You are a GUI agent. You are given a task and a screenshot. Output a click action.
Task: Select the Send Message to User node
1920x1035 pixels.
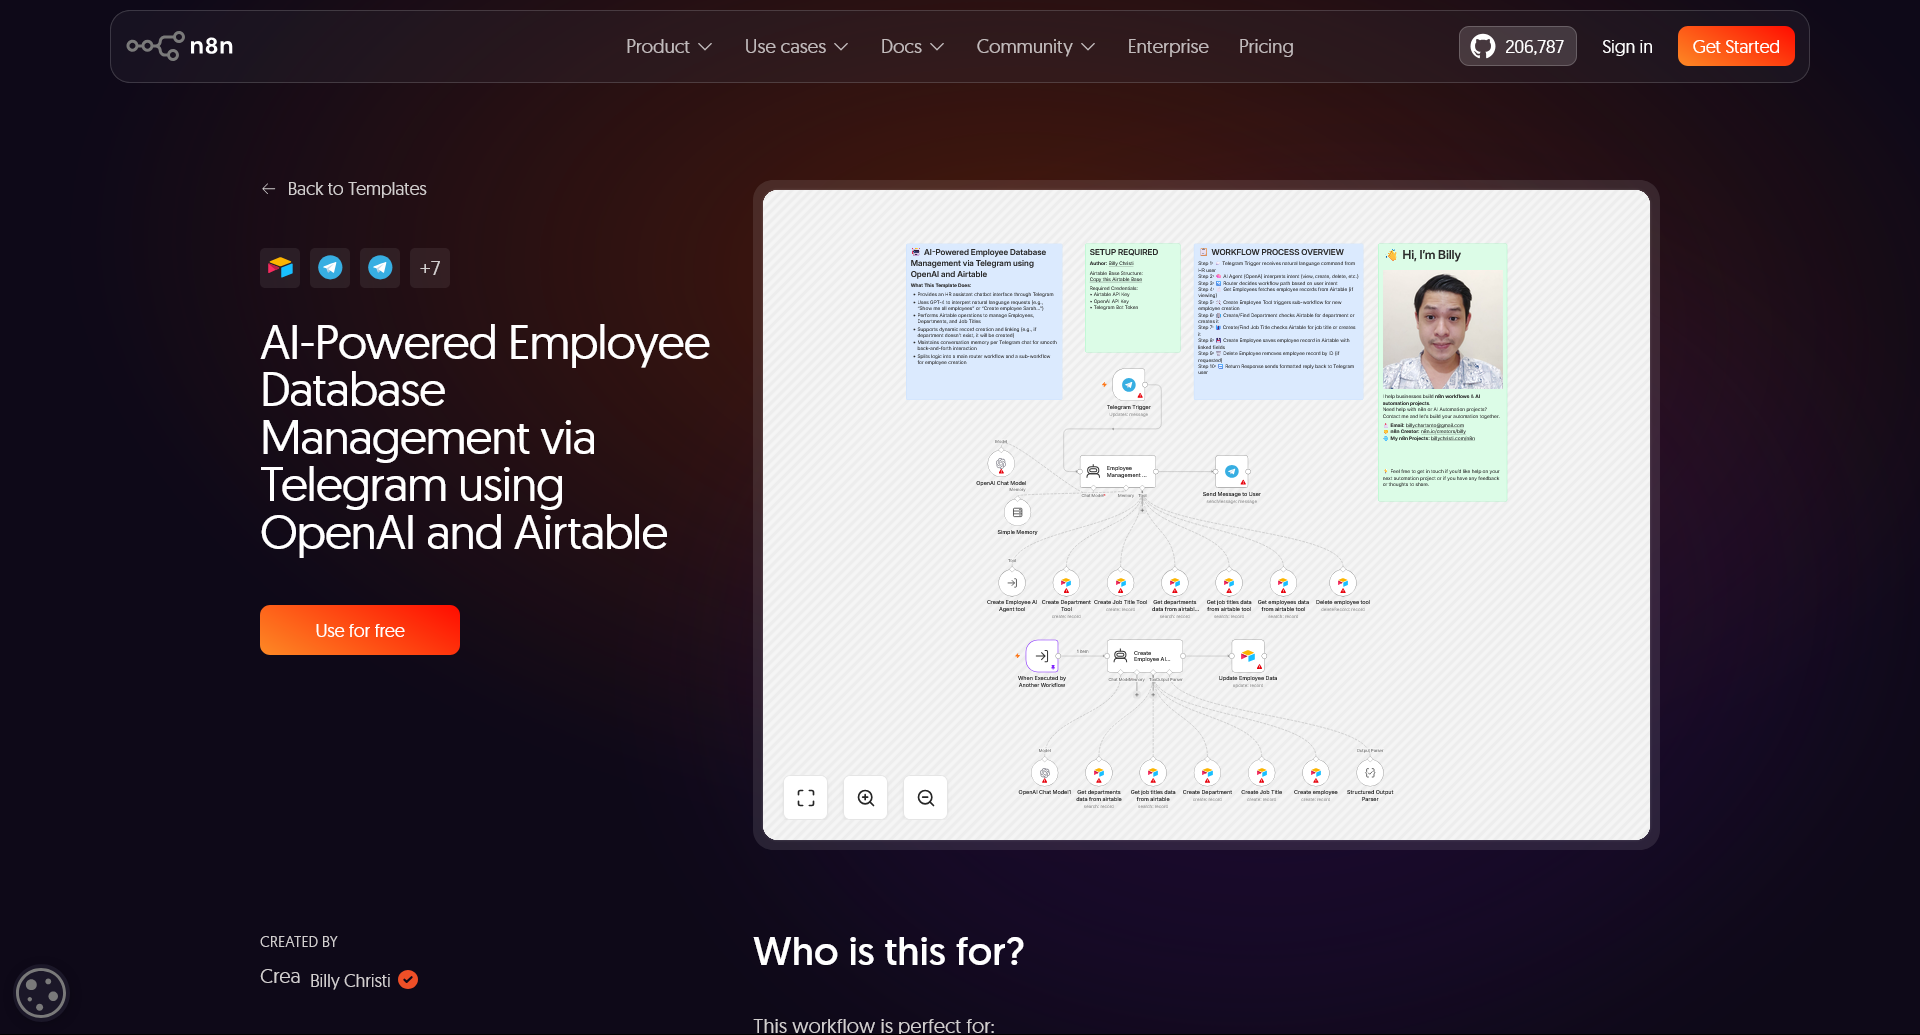(x=1231, y=472)
